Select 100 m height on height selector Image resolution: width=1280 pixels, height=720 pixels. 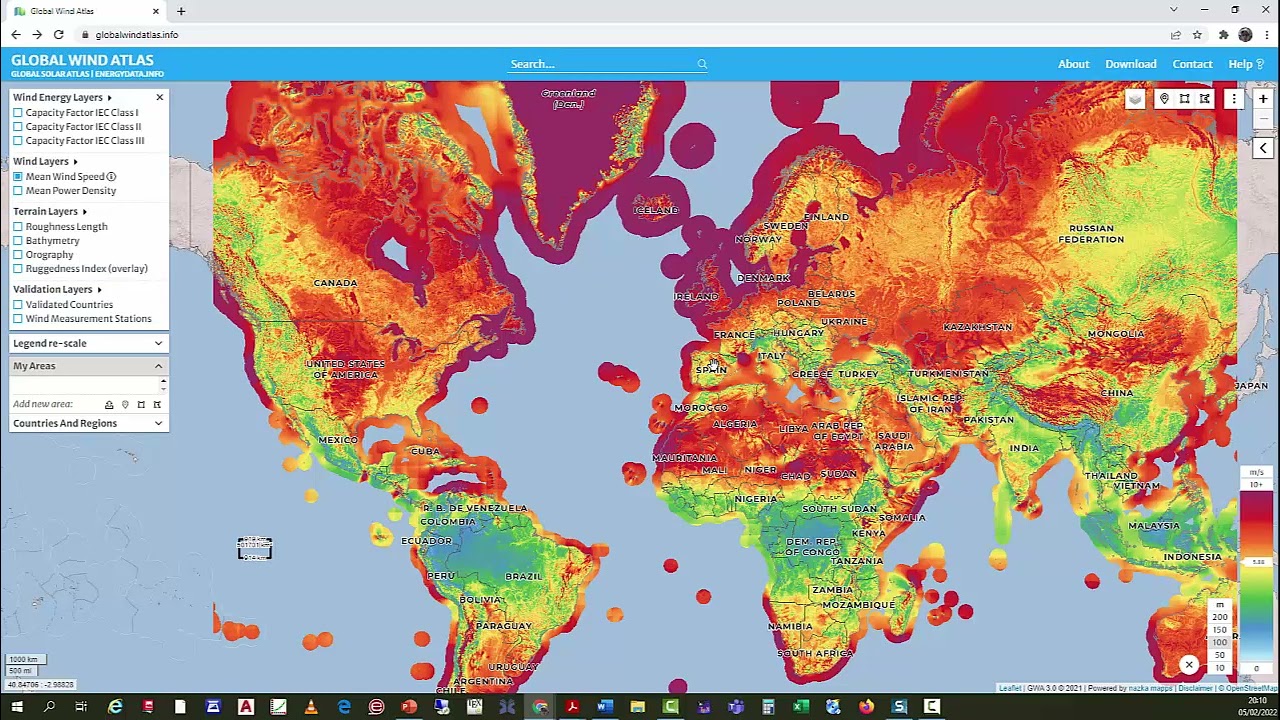click(1220, 642)
